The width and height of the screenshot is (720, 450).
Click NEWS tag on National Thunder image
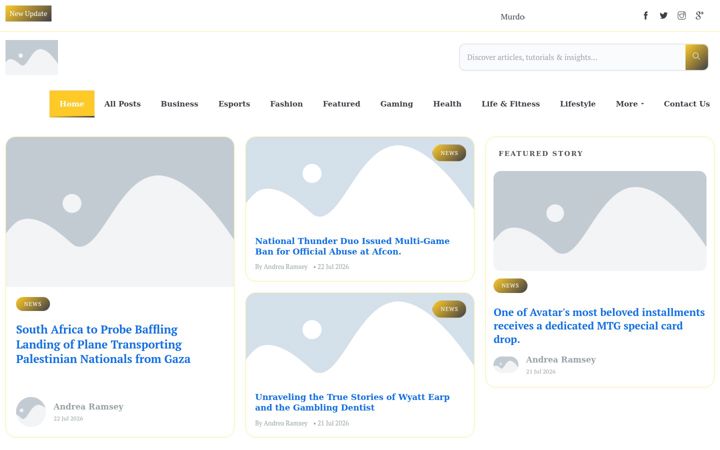[x=449, y=153]
